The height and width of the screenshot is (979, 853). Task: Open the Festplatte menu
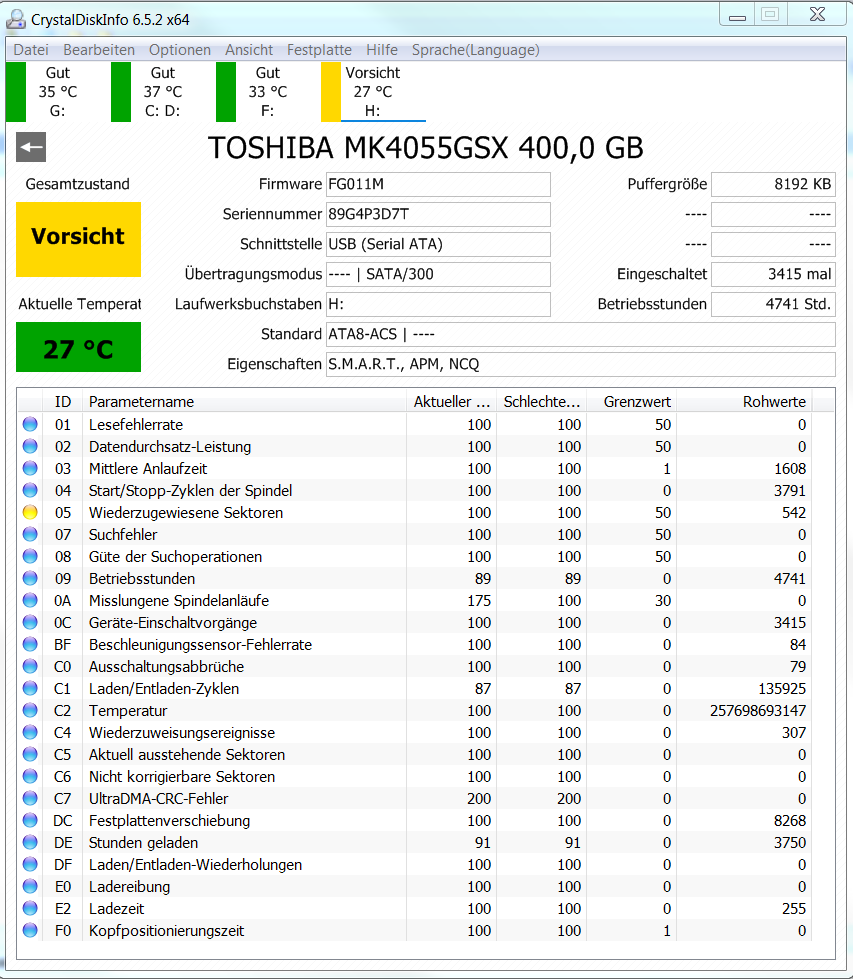pyautogui.click(x=319, y=50)
